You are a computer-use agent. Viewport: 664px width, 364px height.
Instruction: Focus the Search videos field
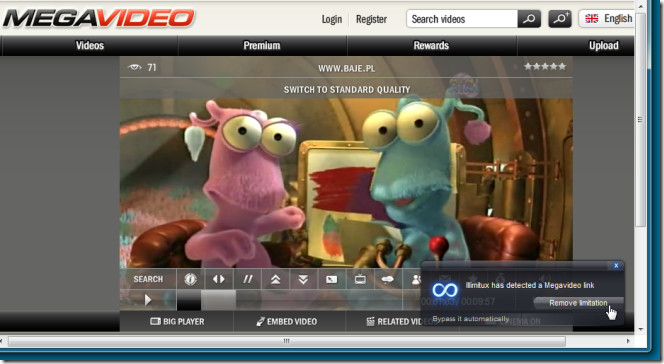coord(462,19)
